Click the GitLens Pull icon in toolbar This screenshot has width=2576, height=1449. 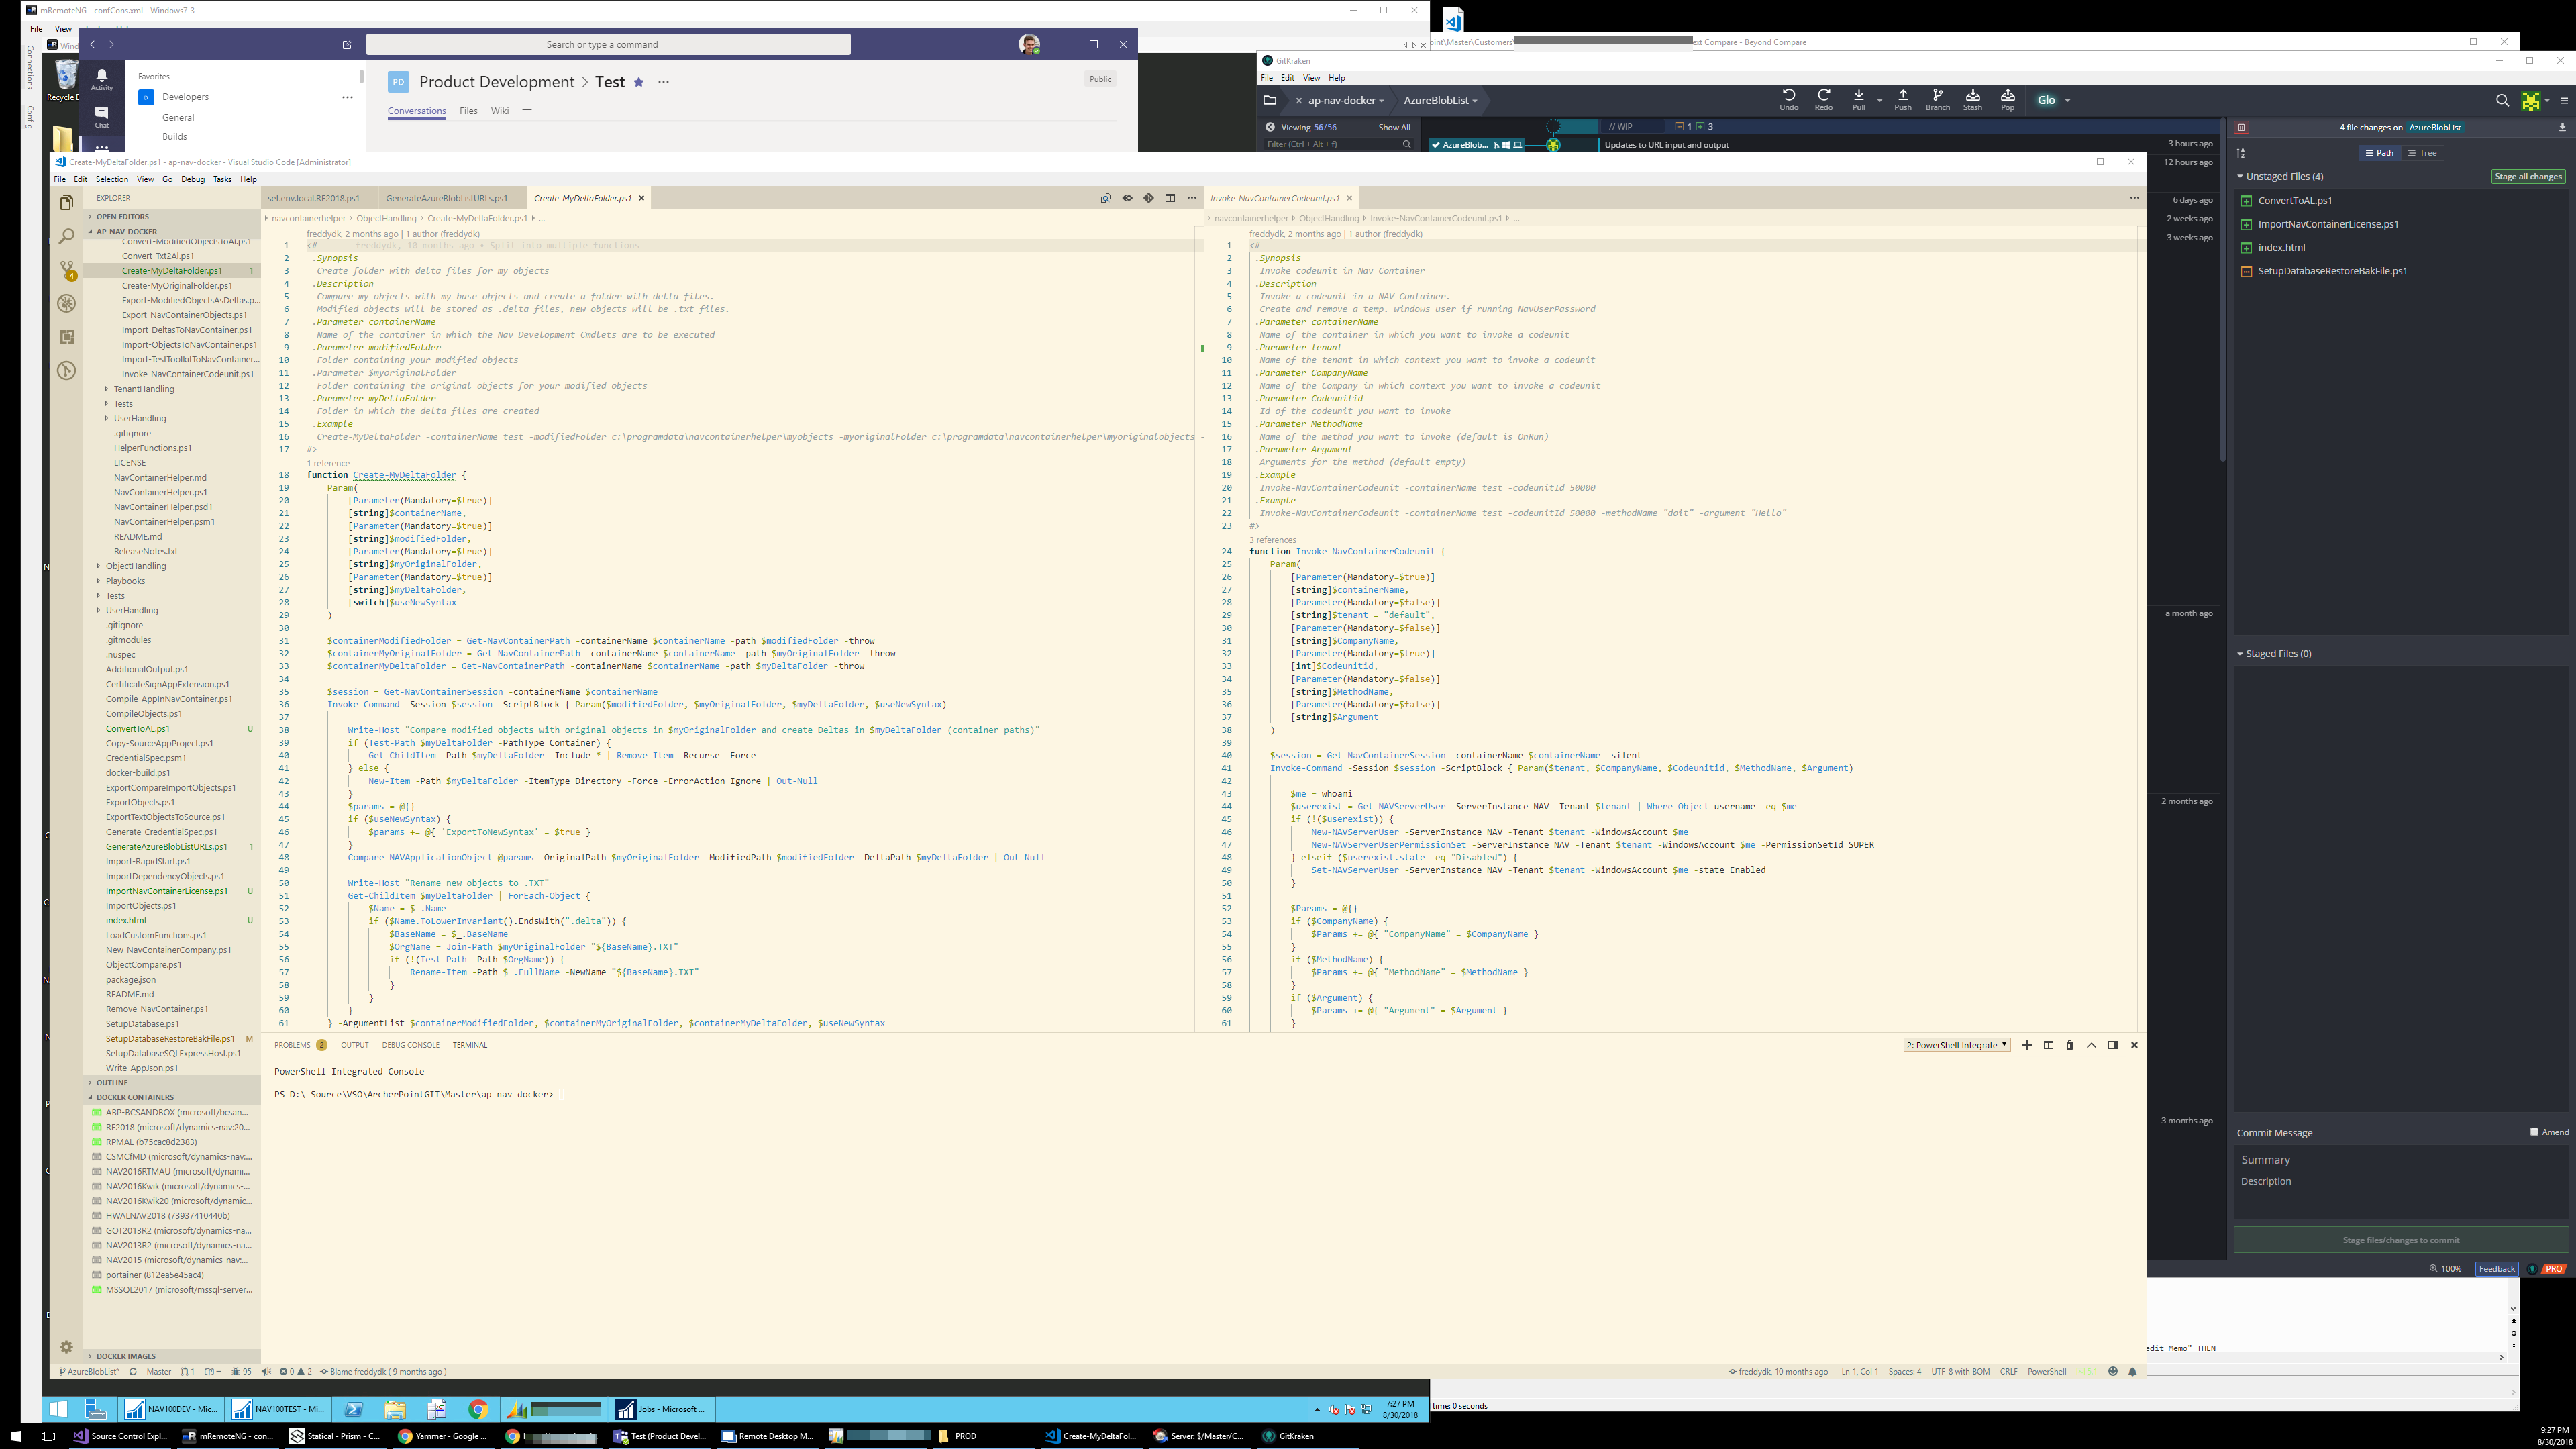[x=1859, y=99]
